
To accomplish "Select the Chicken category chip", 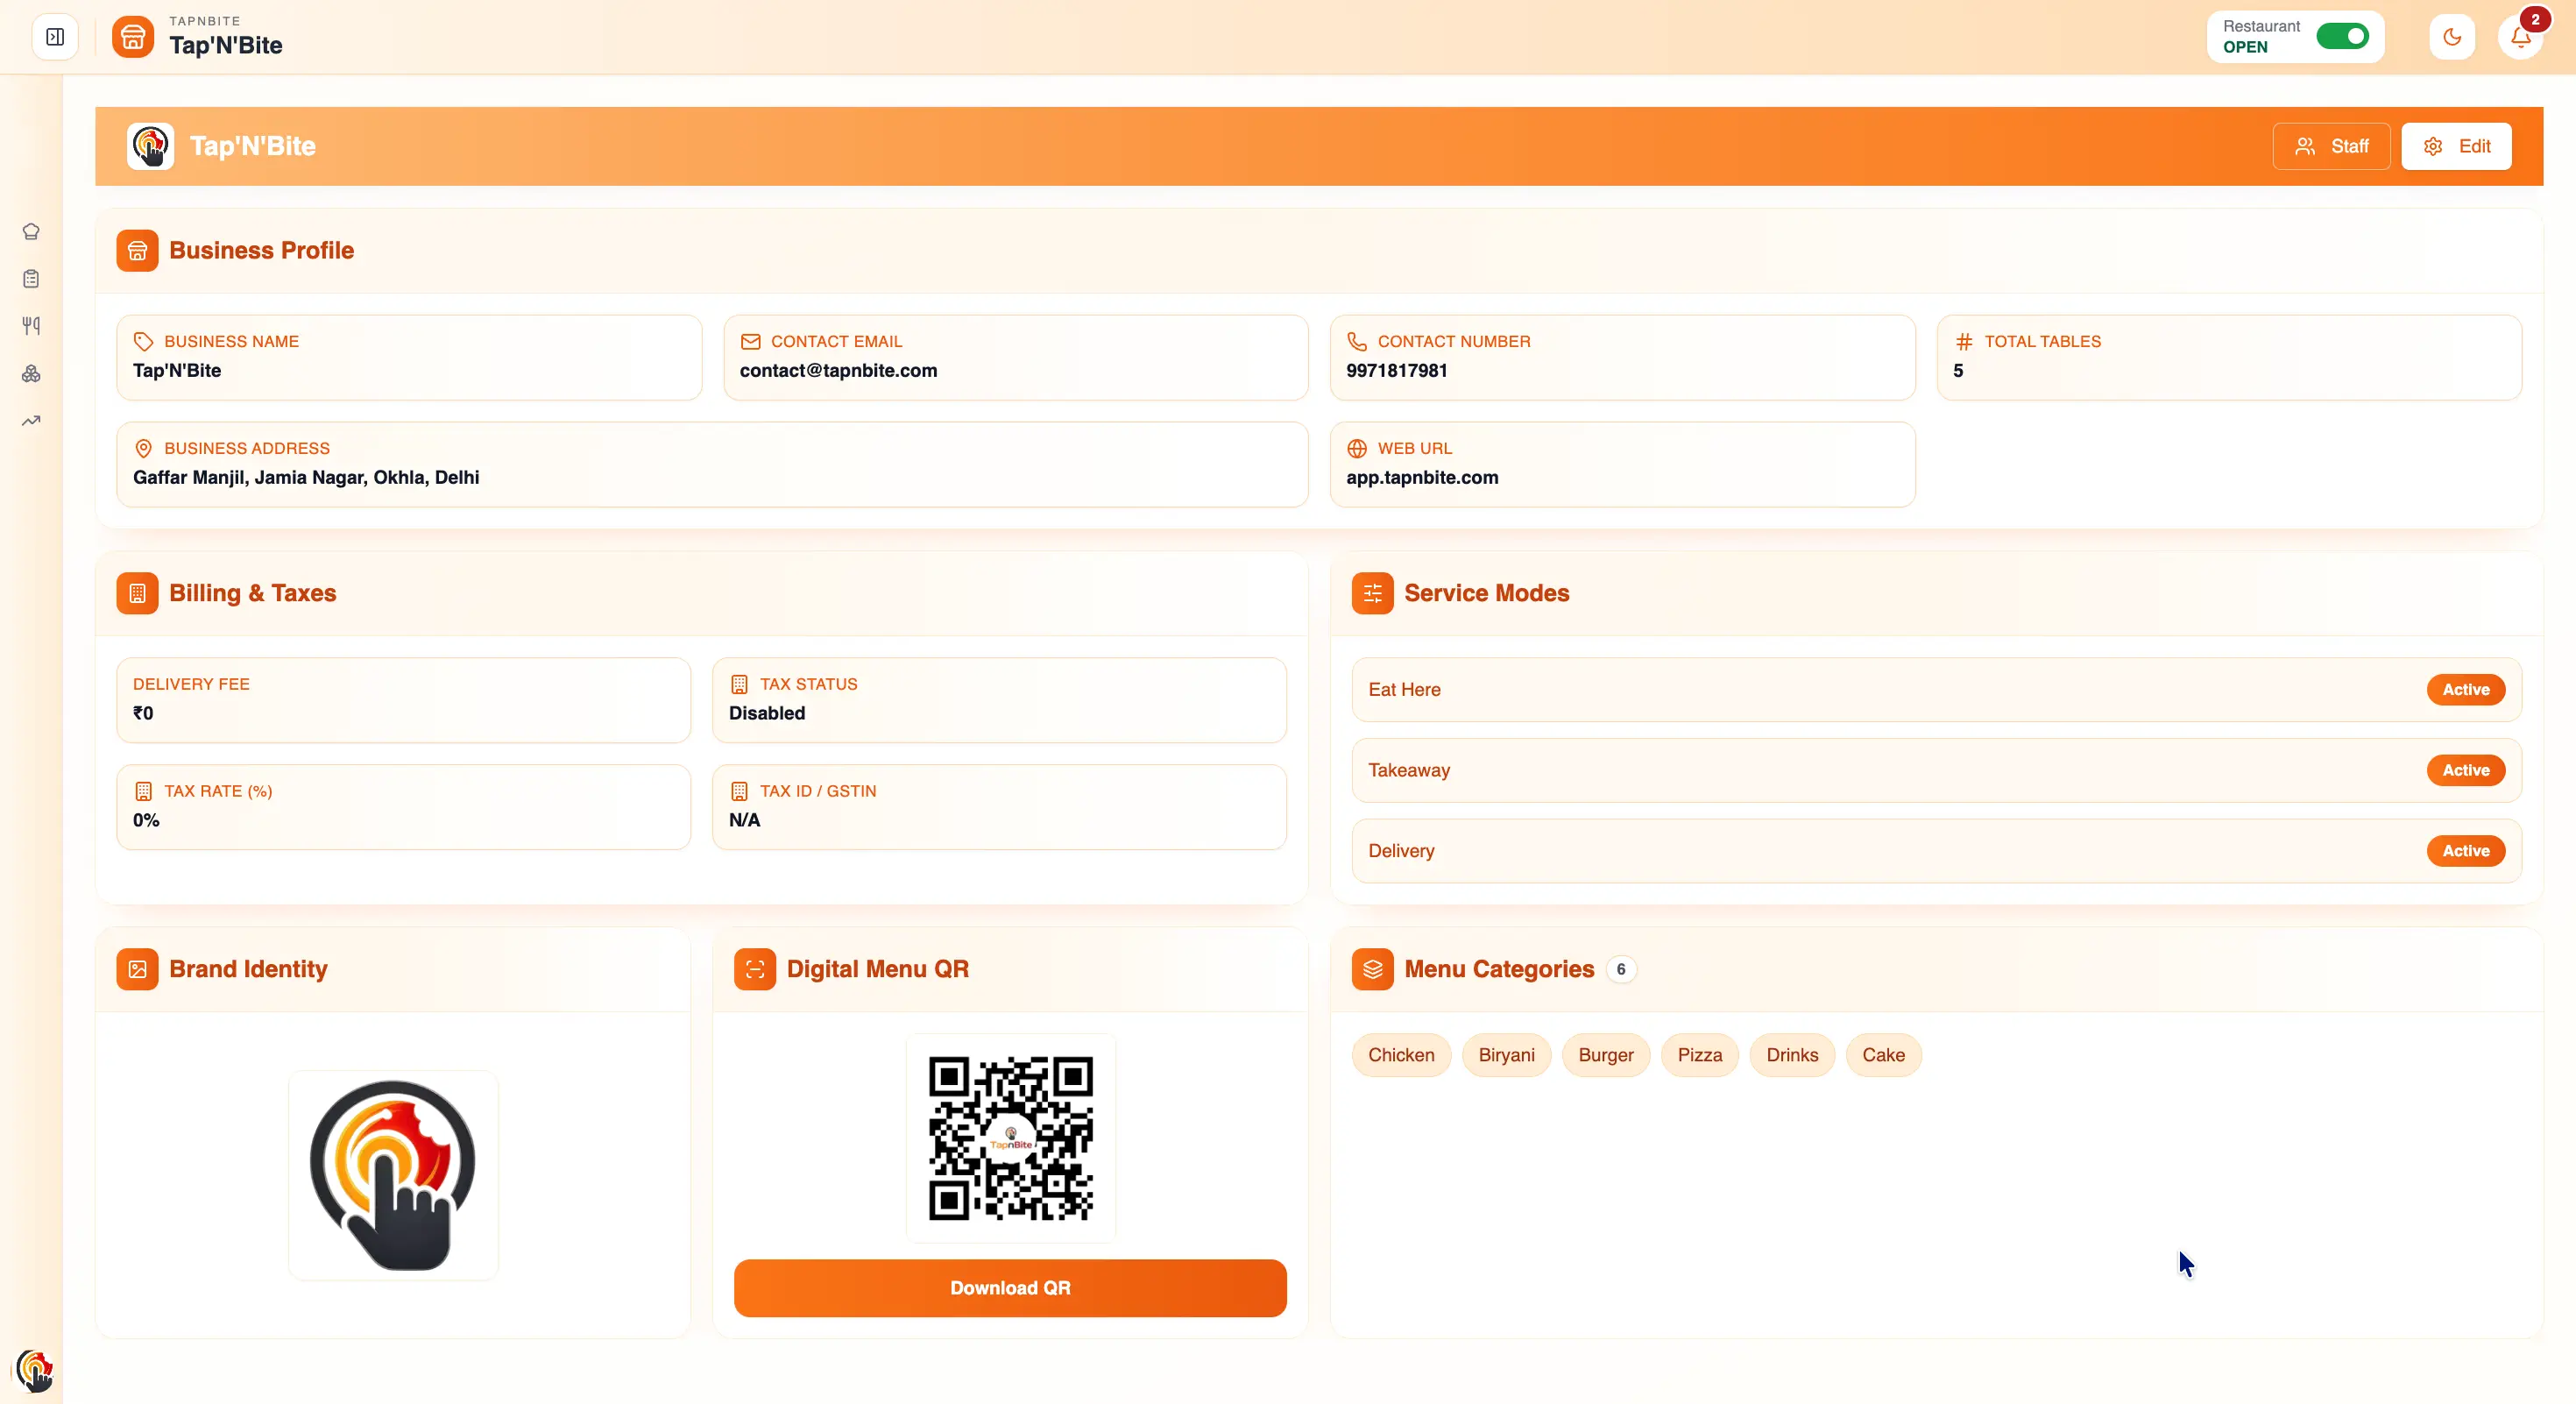I will [x=1401, y=1055].
